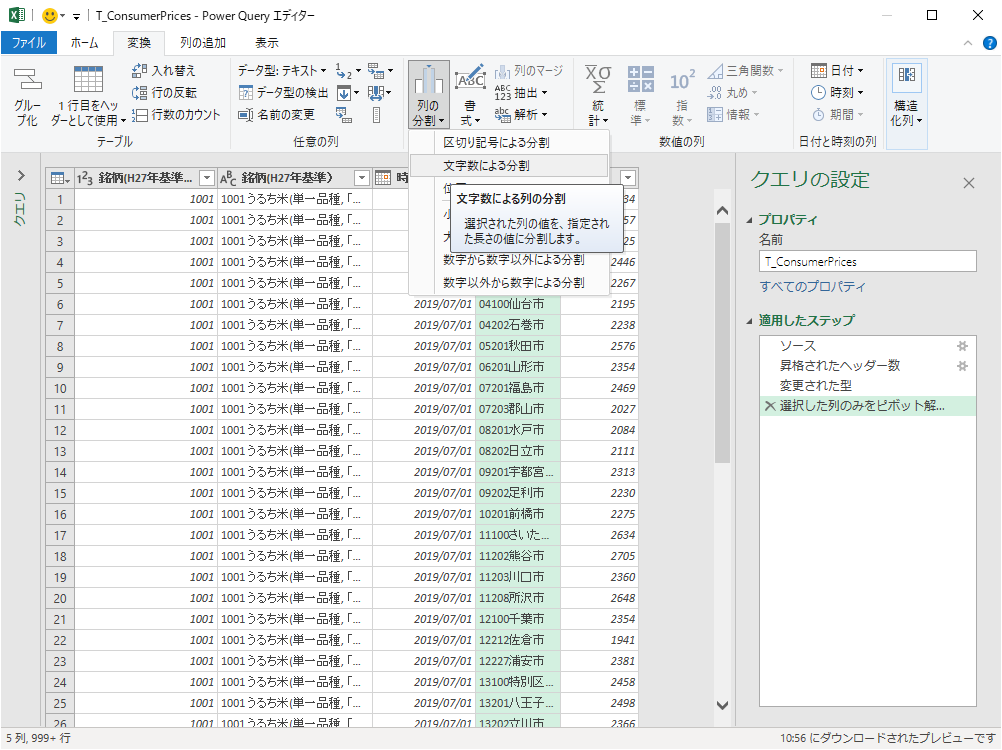
Task: Delete the selected pivot step with X
Action: click(769, 406)
